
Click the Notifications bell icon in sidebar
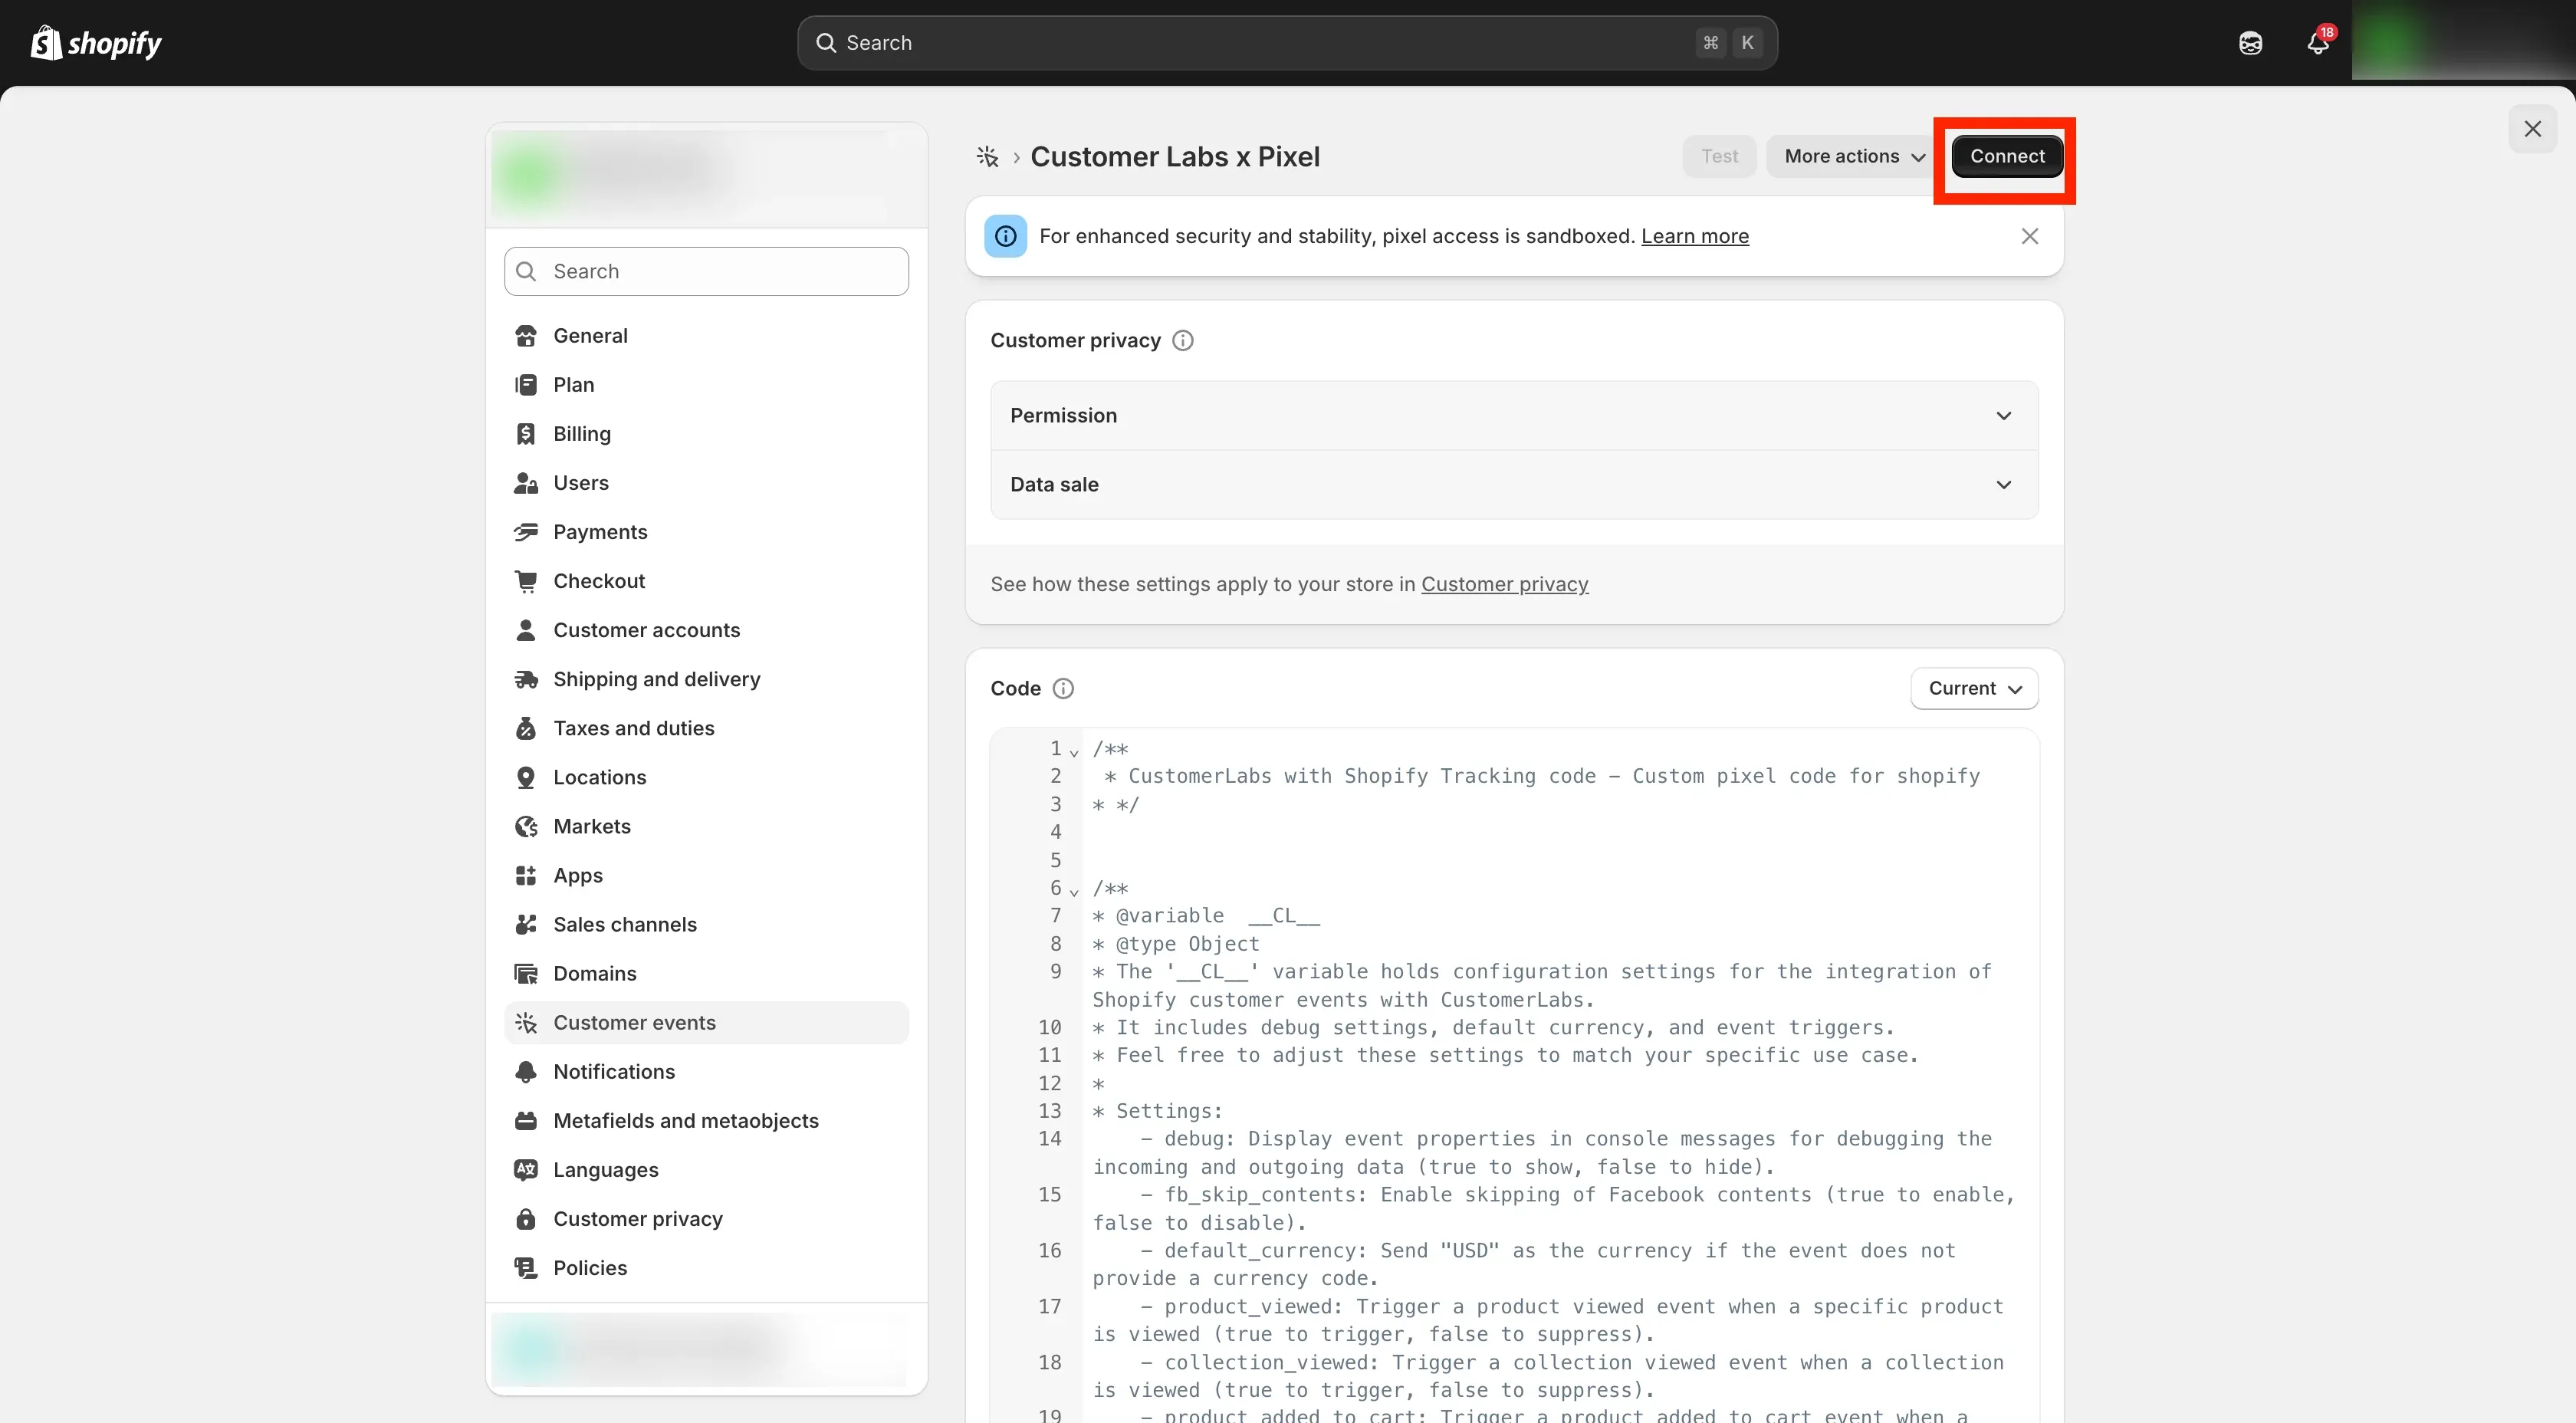pyautogui.click(x=526, y=1071)
